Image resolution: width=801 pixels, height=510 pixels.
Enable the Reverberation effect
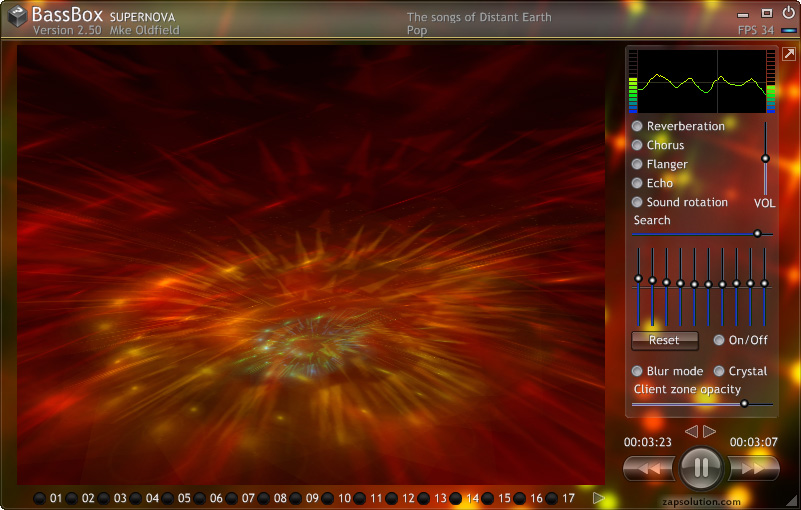click(x=637, y=126)
